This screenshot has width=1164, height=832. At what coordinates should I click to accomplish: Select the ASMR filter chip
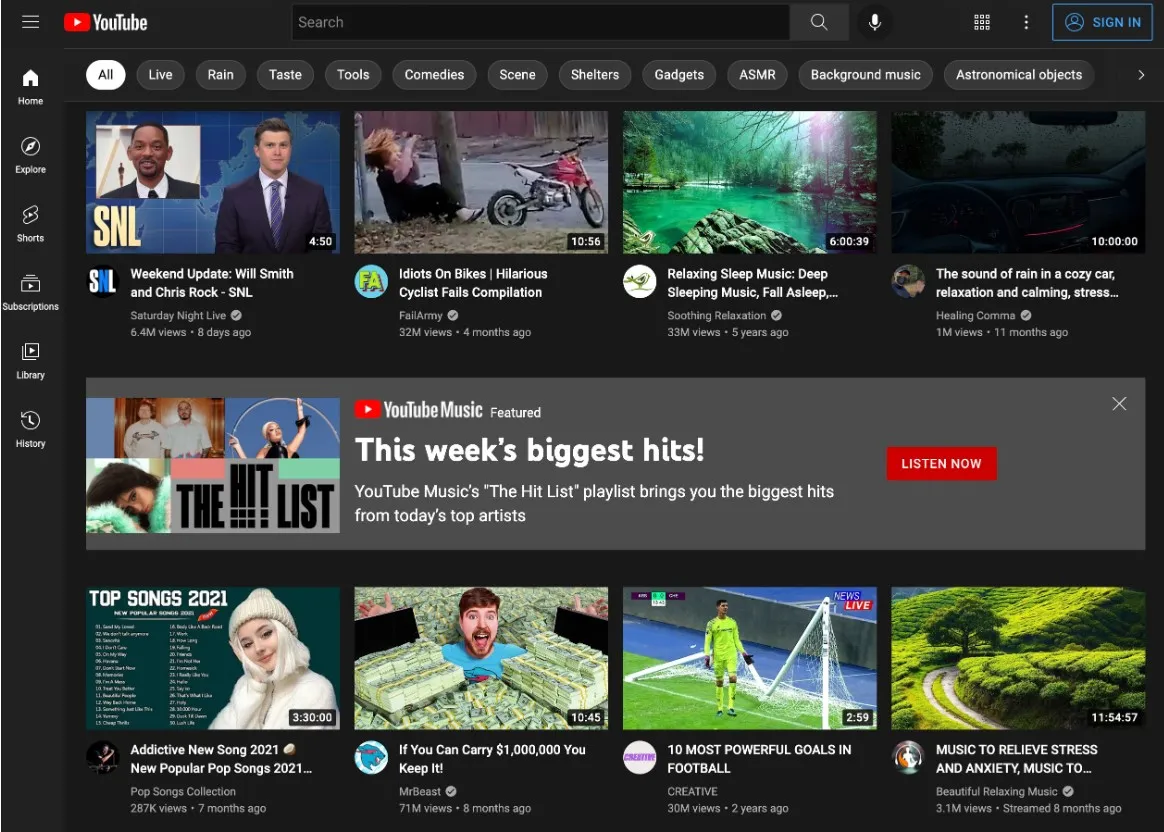click(x=757, y=75)
